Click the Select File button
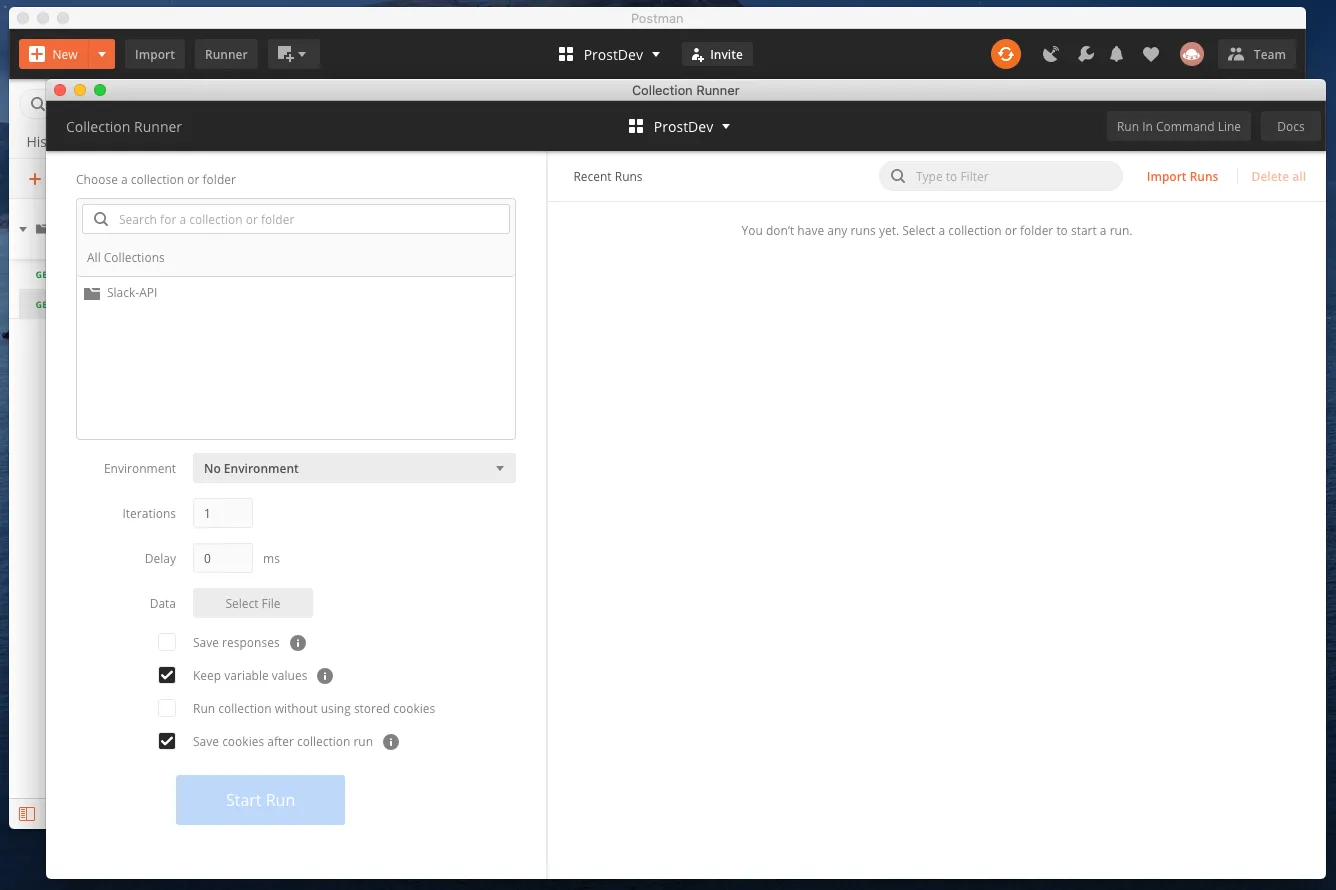This screenshot has width=1336, height=890. click(x=253, y=603)
